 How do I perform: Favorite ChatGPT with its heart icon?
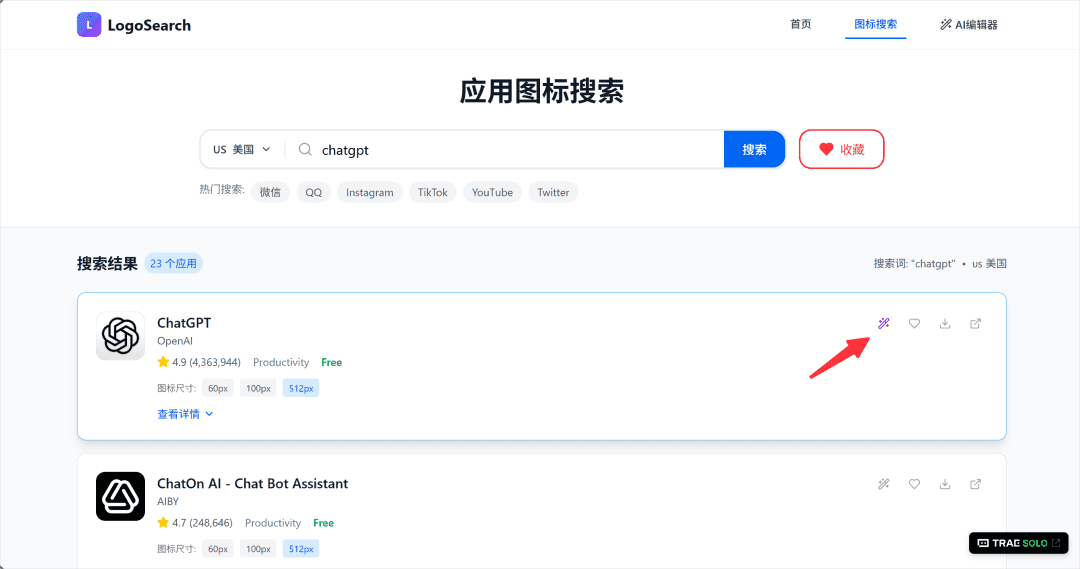point(914,323)
